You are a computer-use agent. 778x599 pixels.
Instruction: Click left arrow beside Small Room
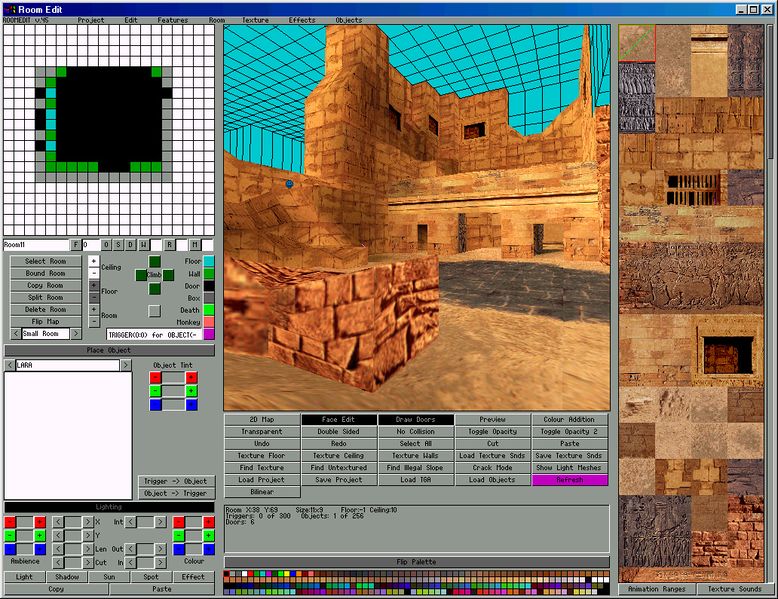[x=15, y=334]
